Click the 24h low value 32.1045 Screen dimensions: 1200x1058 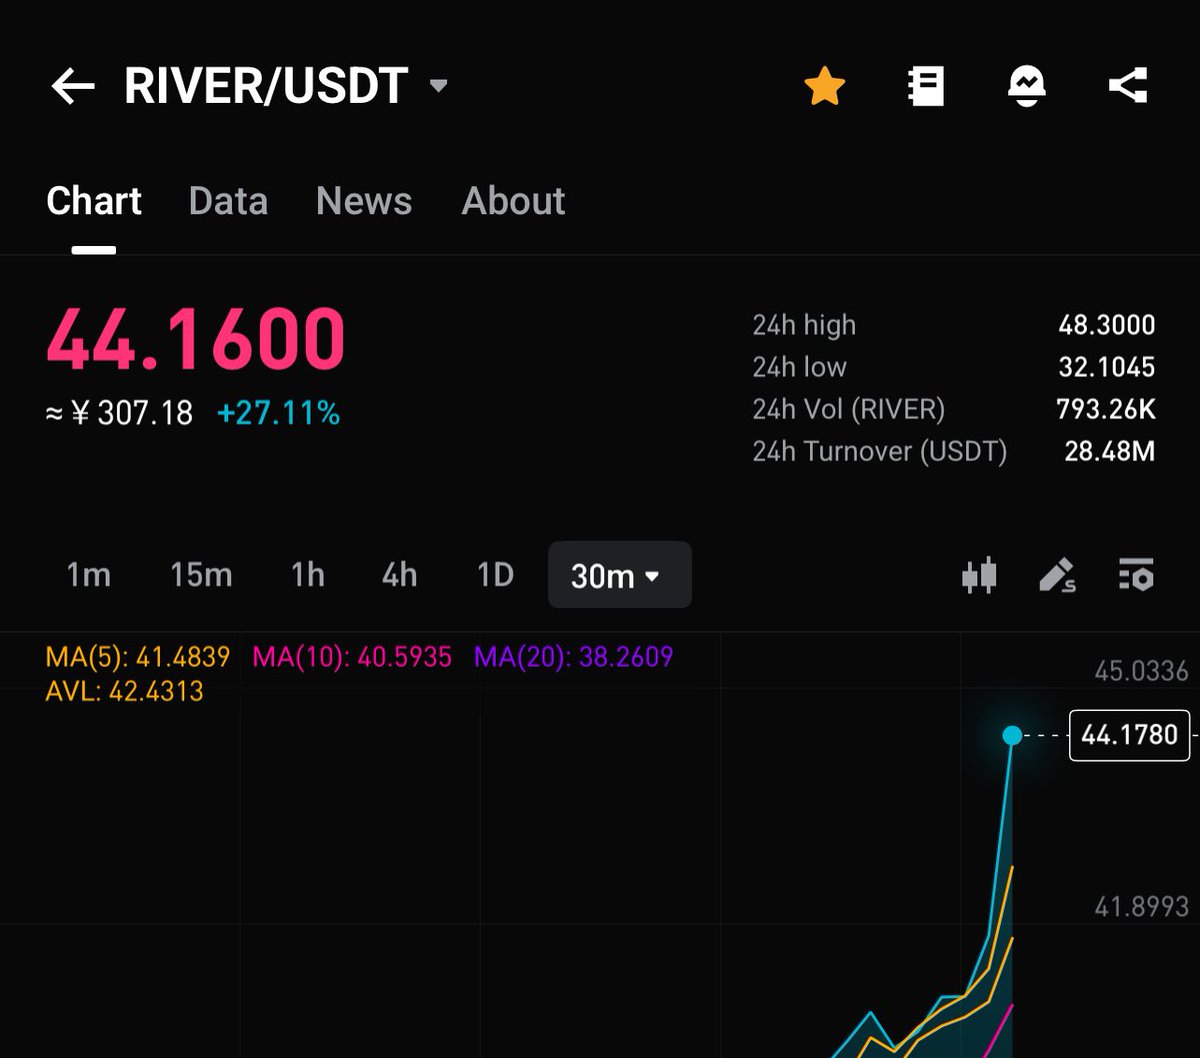point(1107,367)
